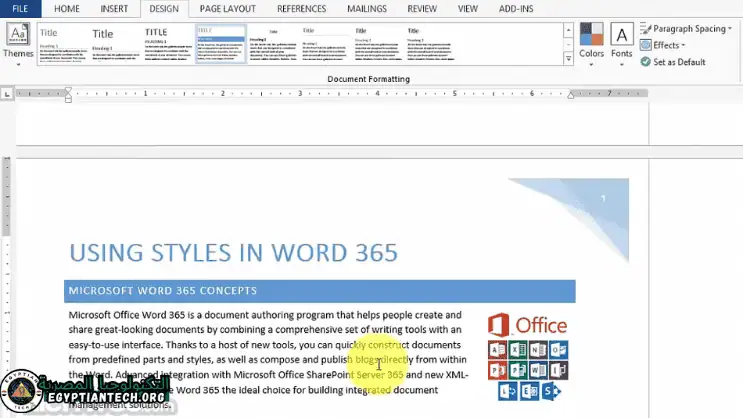The width and height of the screenshot is (743, 418).
Task: Expand the style set gallery More arrow
Action: click(568, 59)
